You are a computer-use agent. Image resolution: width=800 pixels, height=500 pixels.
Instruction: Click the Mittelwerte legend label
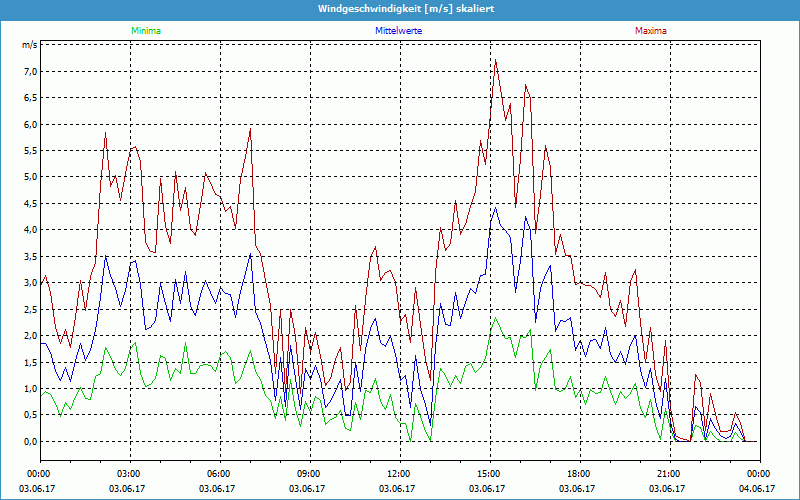(399, 31)
